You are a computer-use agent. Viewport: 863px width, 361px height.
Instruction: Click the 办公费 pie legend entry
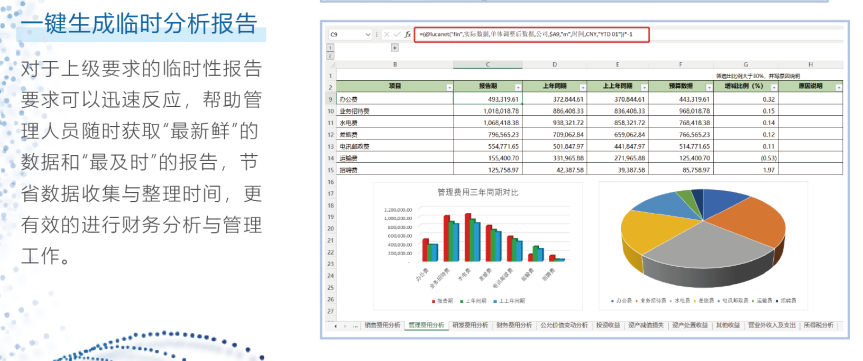click(620, 301)
